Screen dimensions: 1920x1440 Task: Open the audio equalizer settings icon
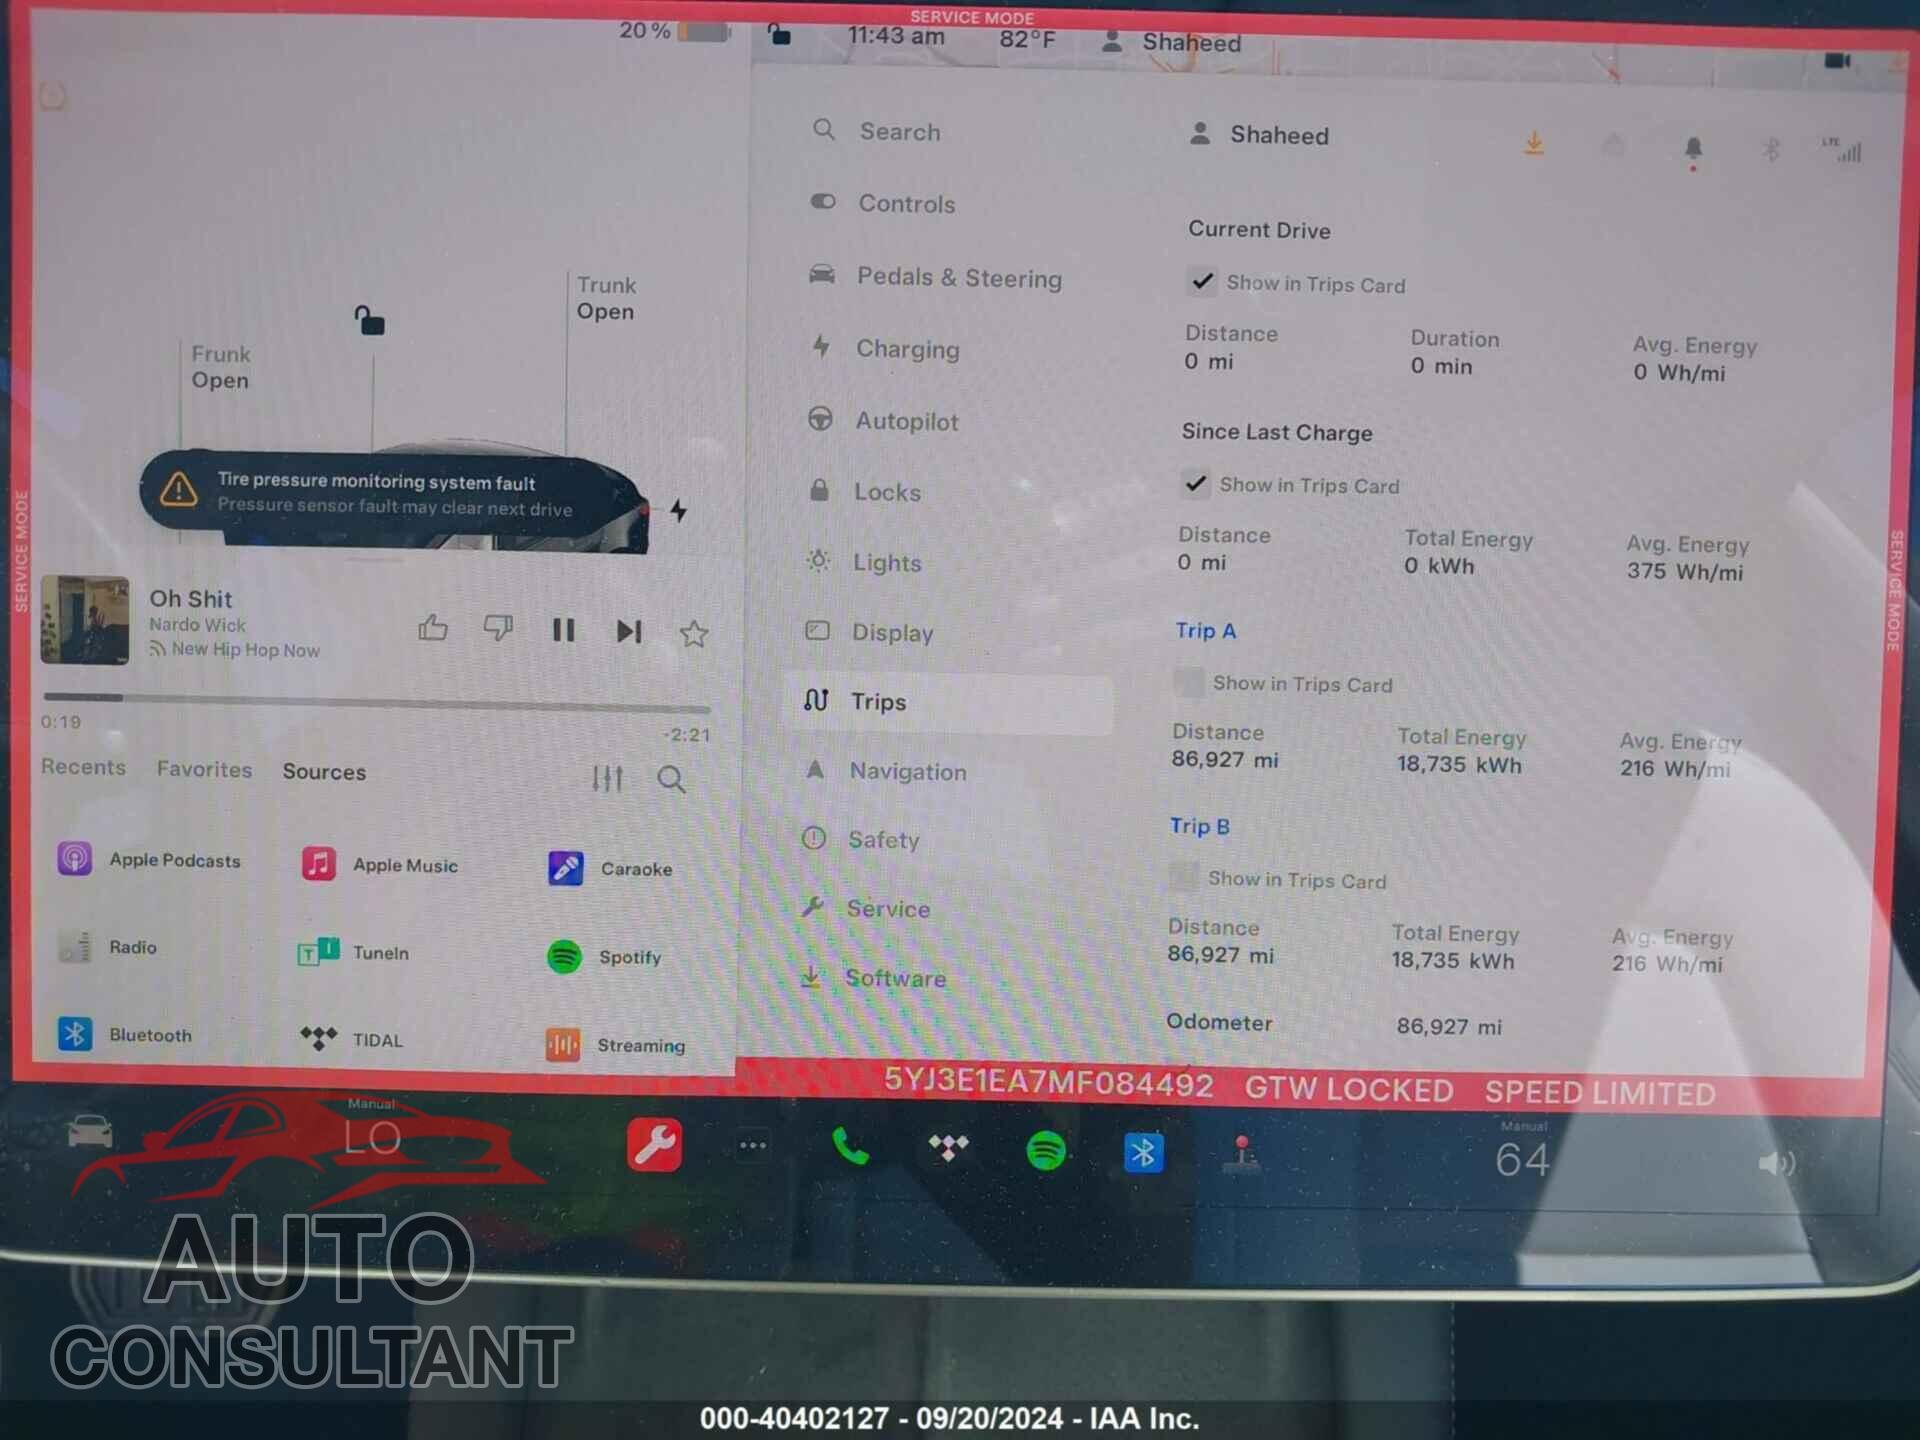pos(607,778)
